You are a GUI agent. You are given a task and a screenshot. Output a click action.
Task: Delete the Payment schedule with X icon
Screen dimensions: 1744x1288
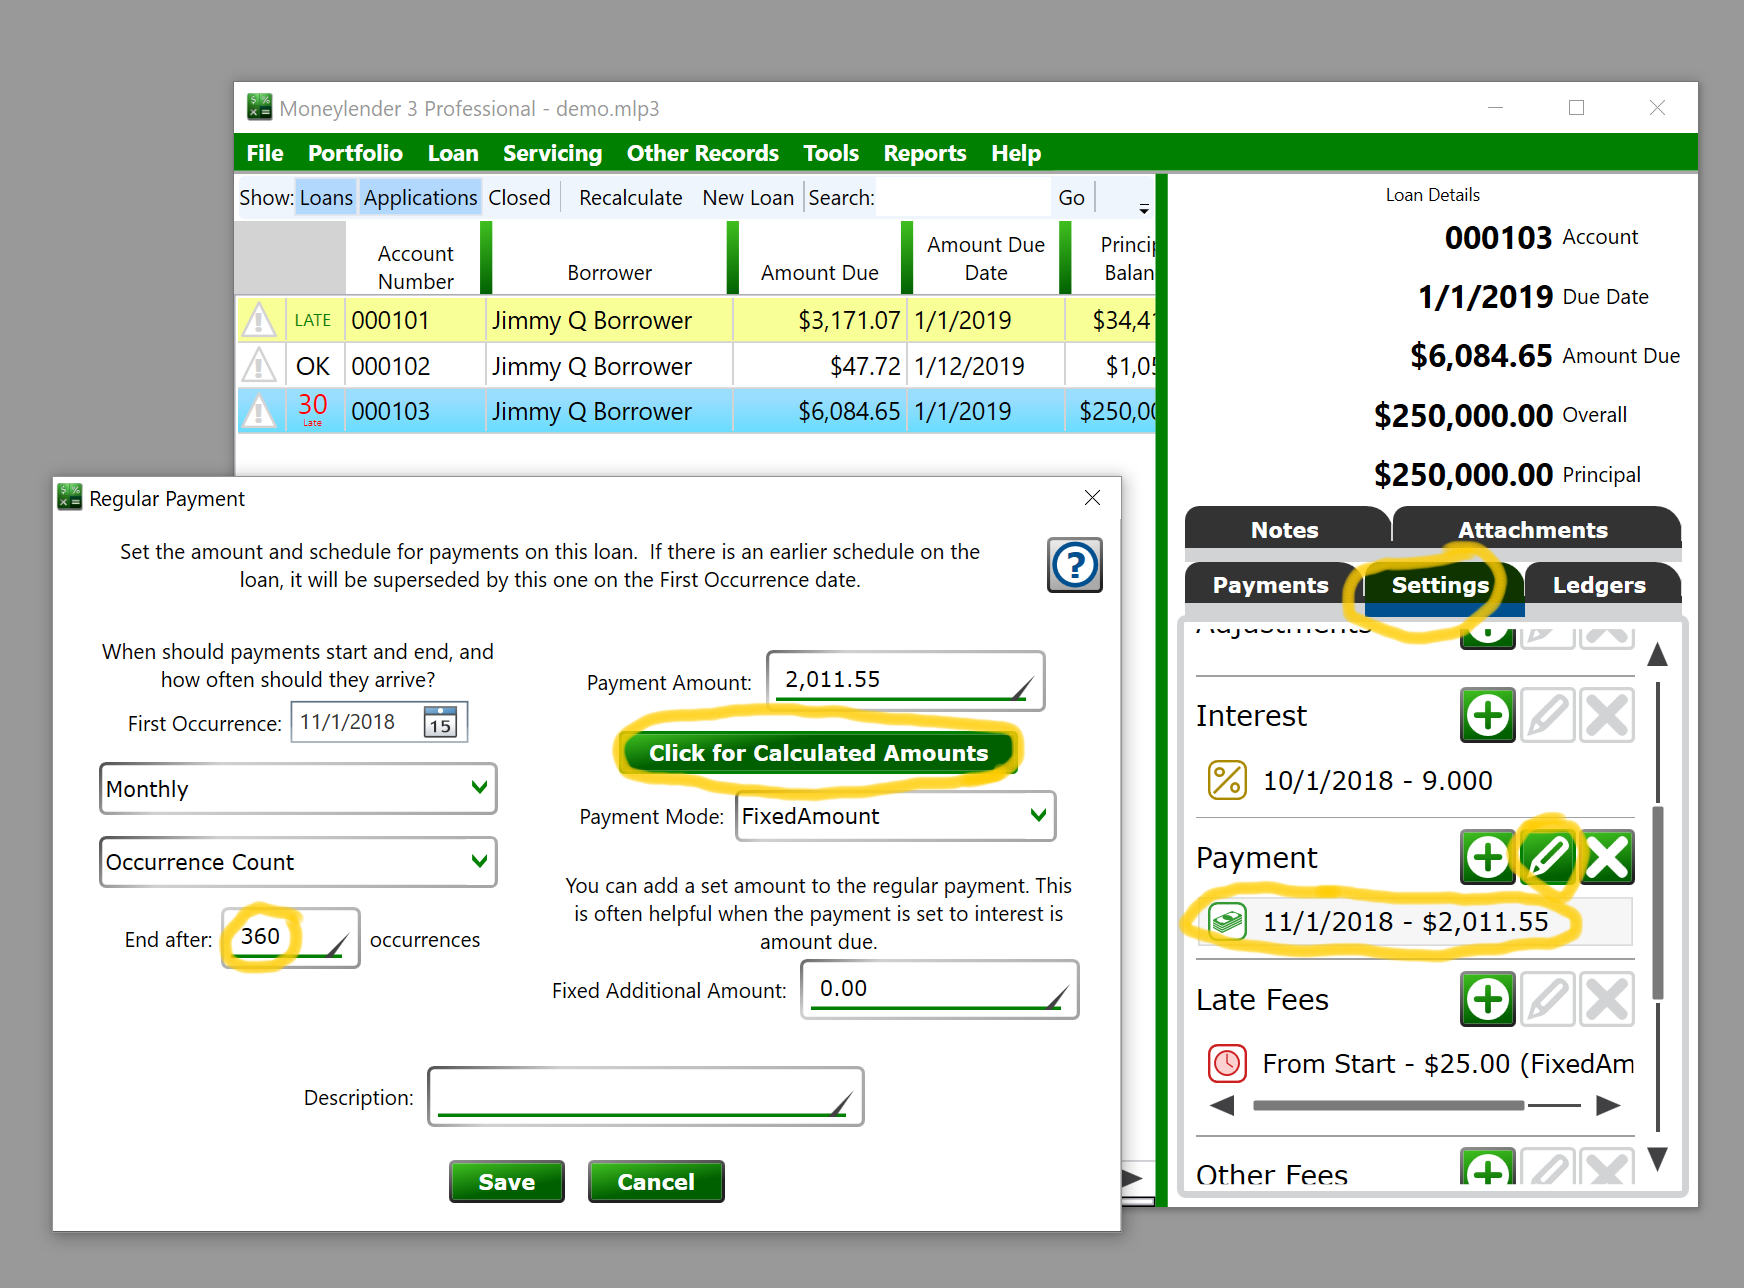[1607, 857]
